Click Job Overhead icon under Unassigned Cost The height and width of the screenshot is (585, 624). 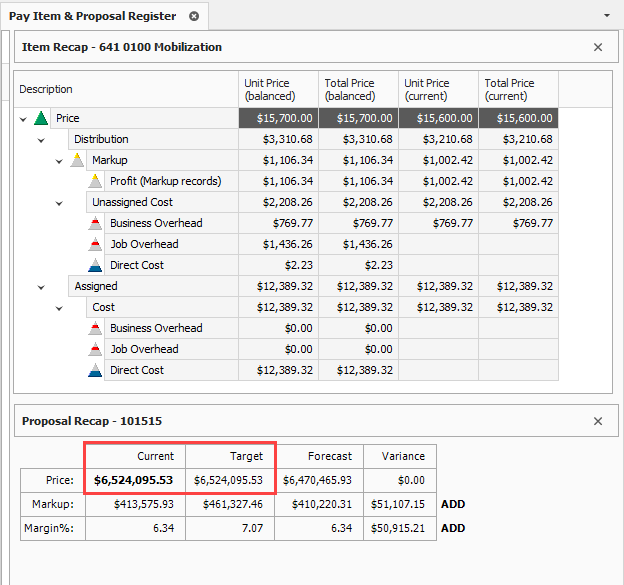coord(95,244)
